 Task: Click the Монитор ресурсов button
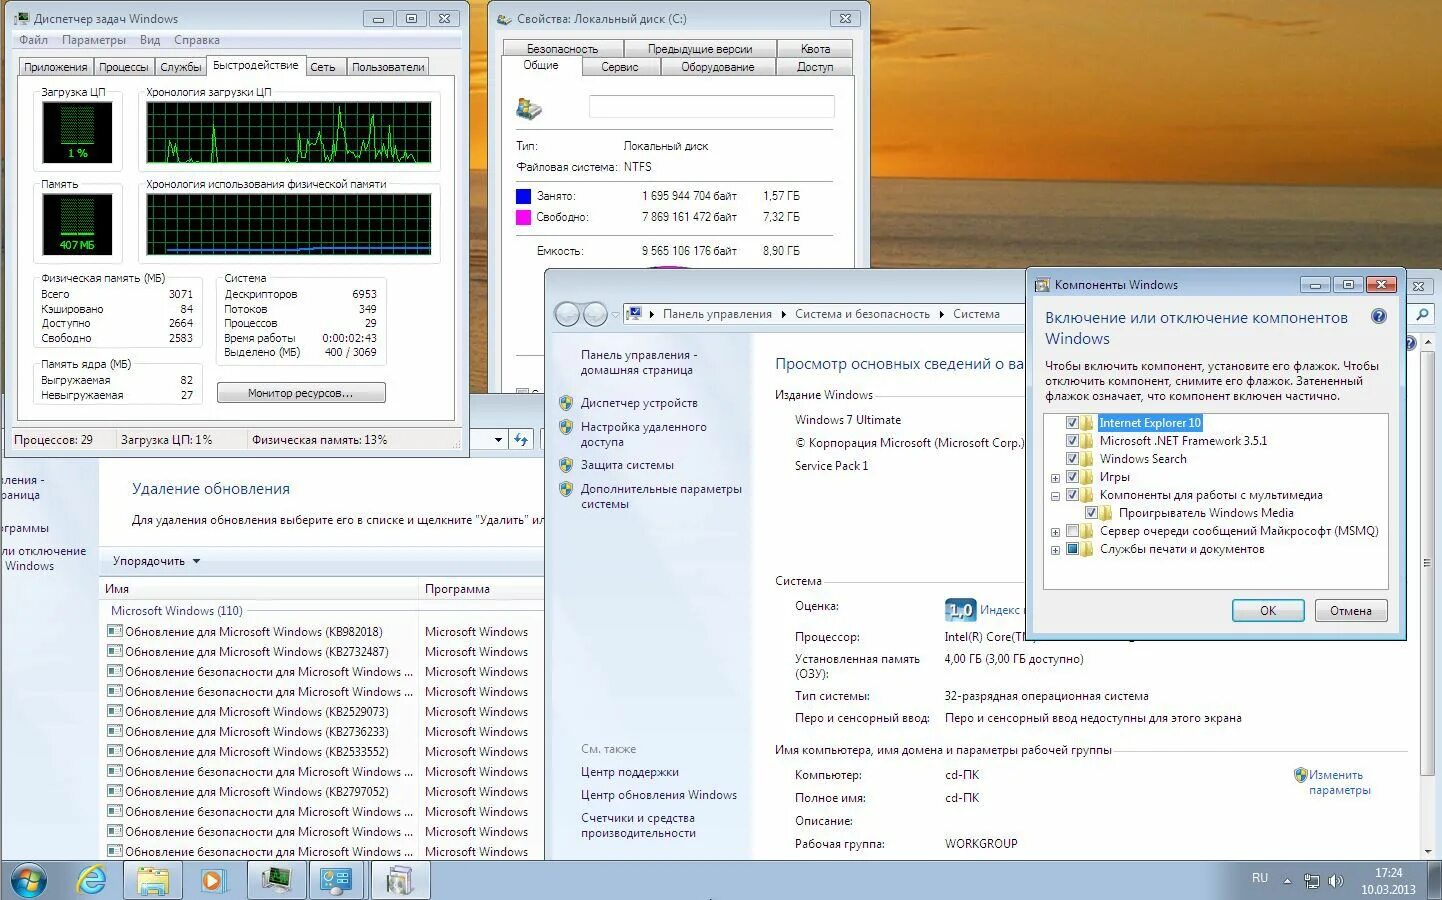coord(301,393)
